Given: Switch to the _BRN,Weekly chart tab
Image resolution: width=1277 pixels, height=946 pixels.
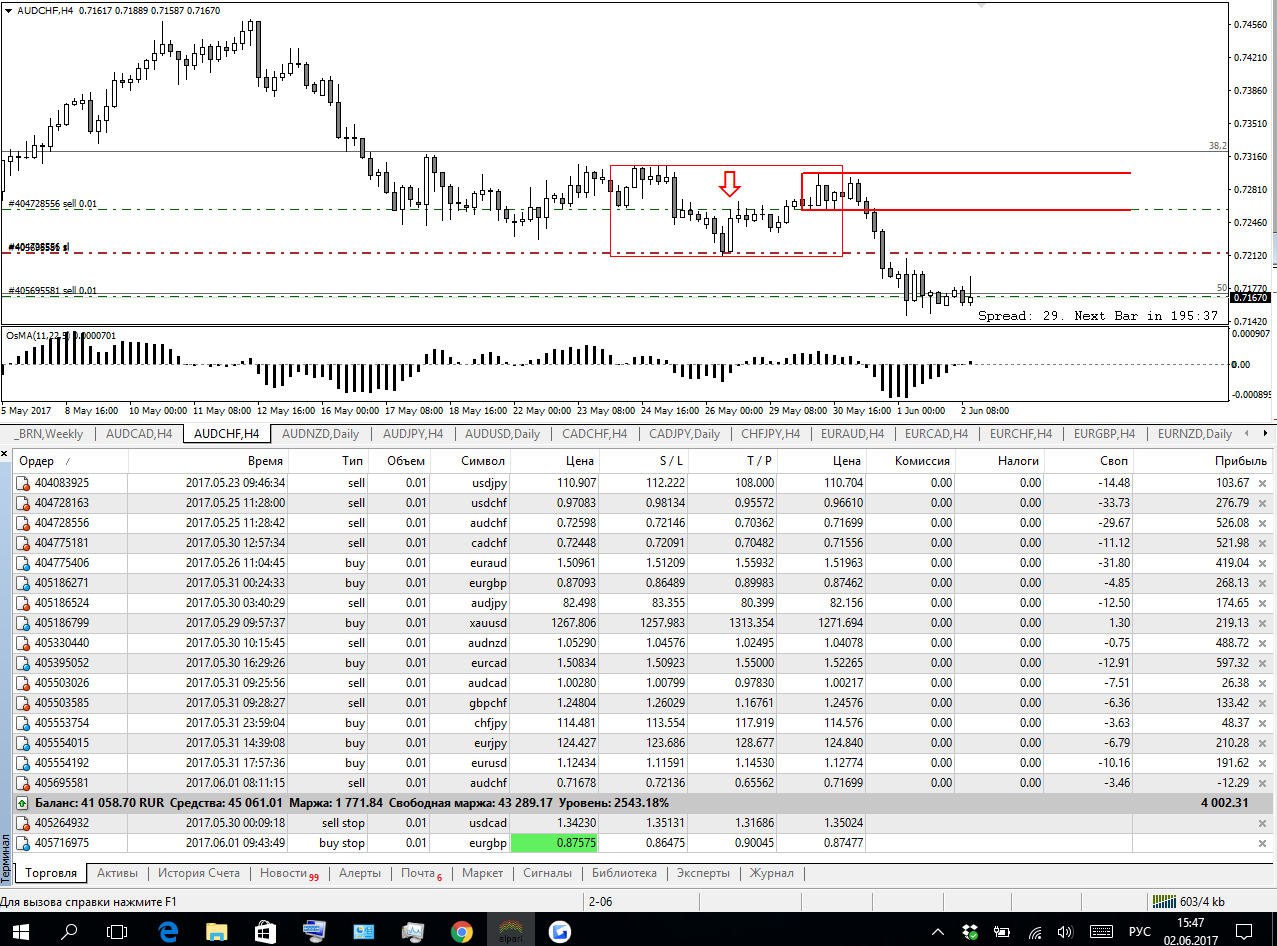Looking at the screenshot, I should point(49,434).
